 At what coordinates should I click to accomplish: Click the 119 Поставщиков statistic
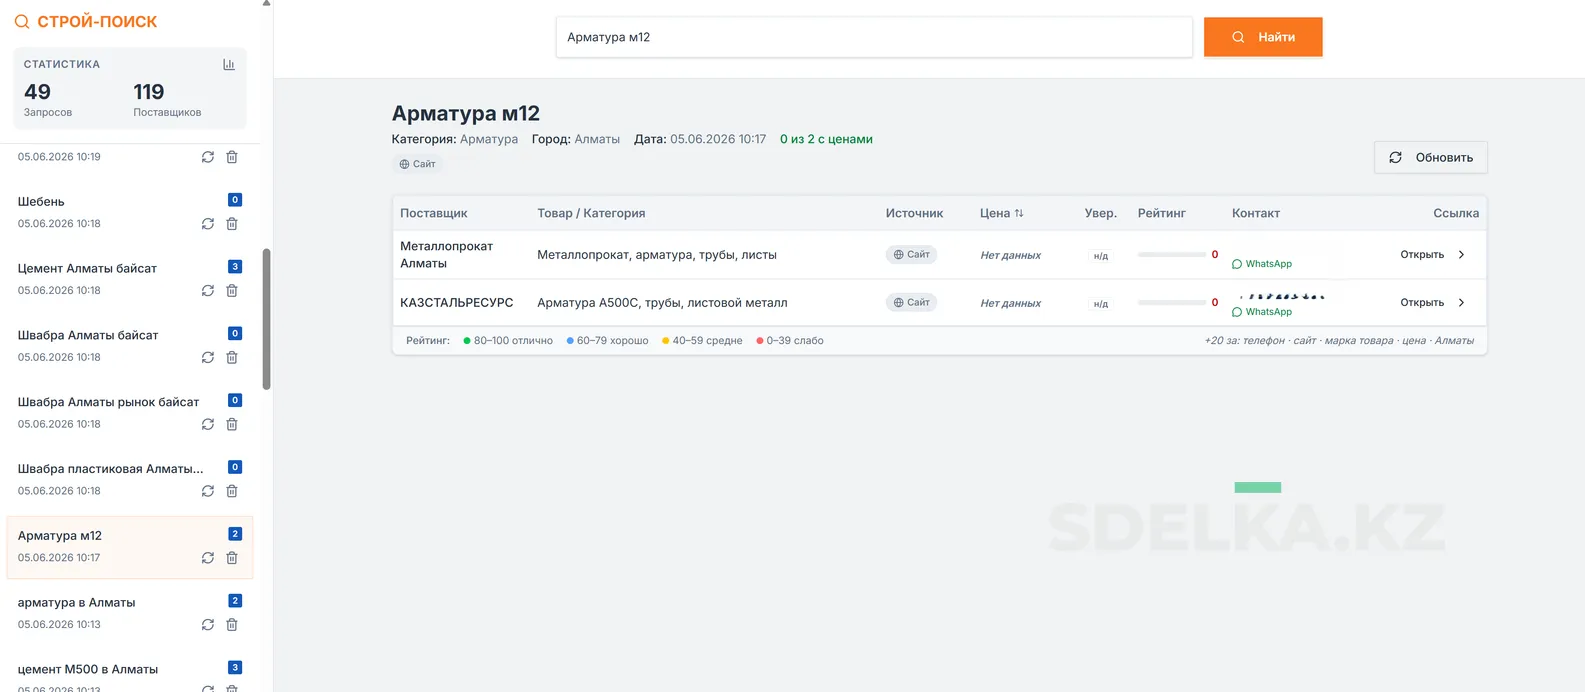[167, 100]
